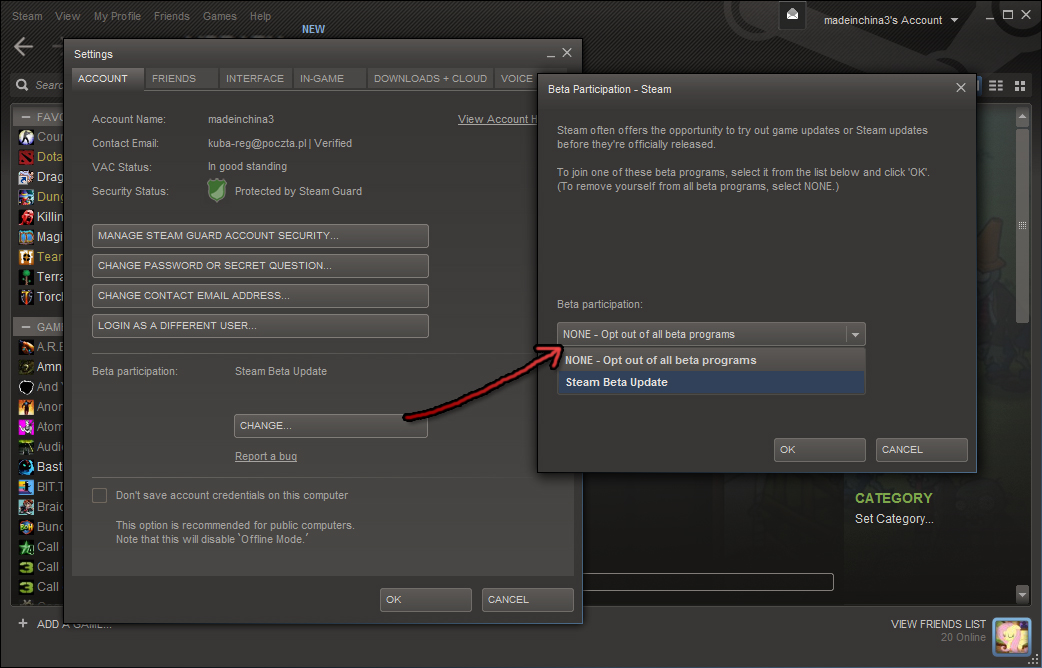Select the Audiosurf game icon
Viewport: 1042px width, 668px height.
point(26,447)
